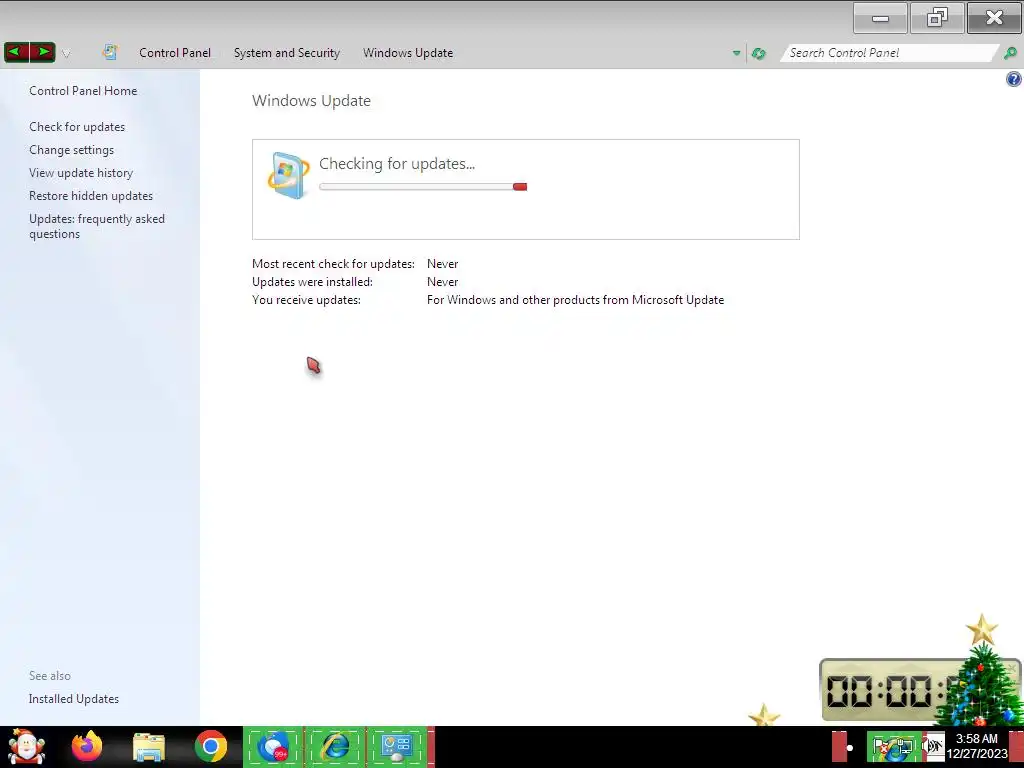Screen dimensions: 1024x768
Task: Click 'You receive updates:' label
Action: point(306,300)
